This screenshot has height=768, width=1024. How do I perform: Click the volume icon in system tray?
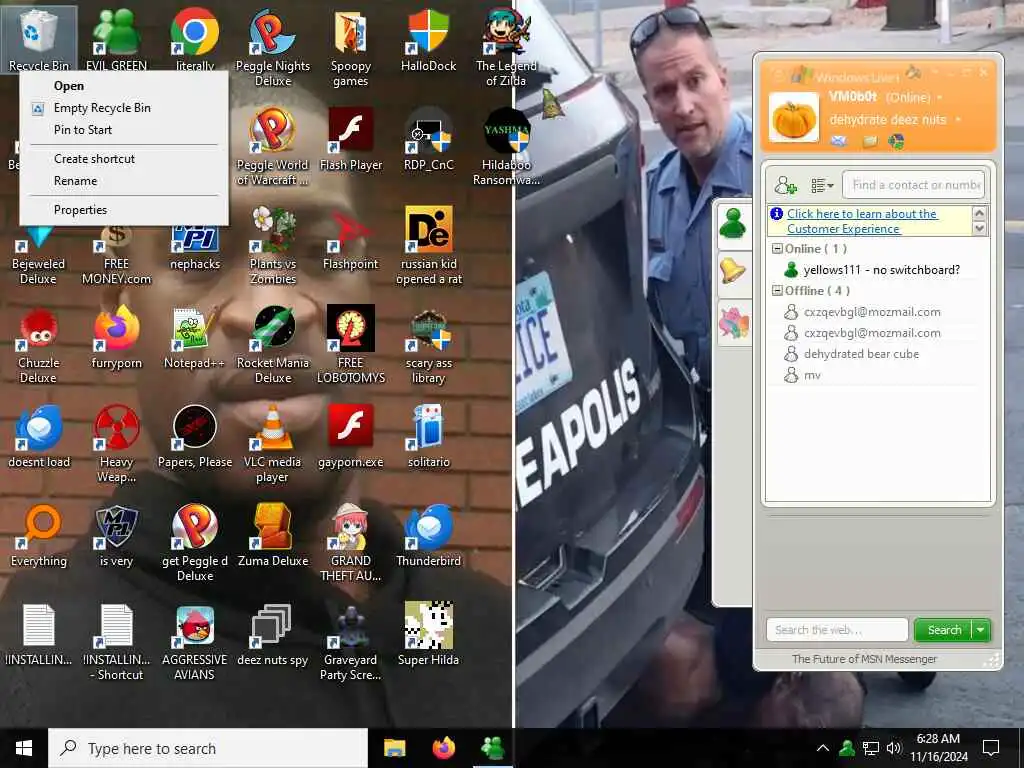pyautogui.click(x=894, y=748)
